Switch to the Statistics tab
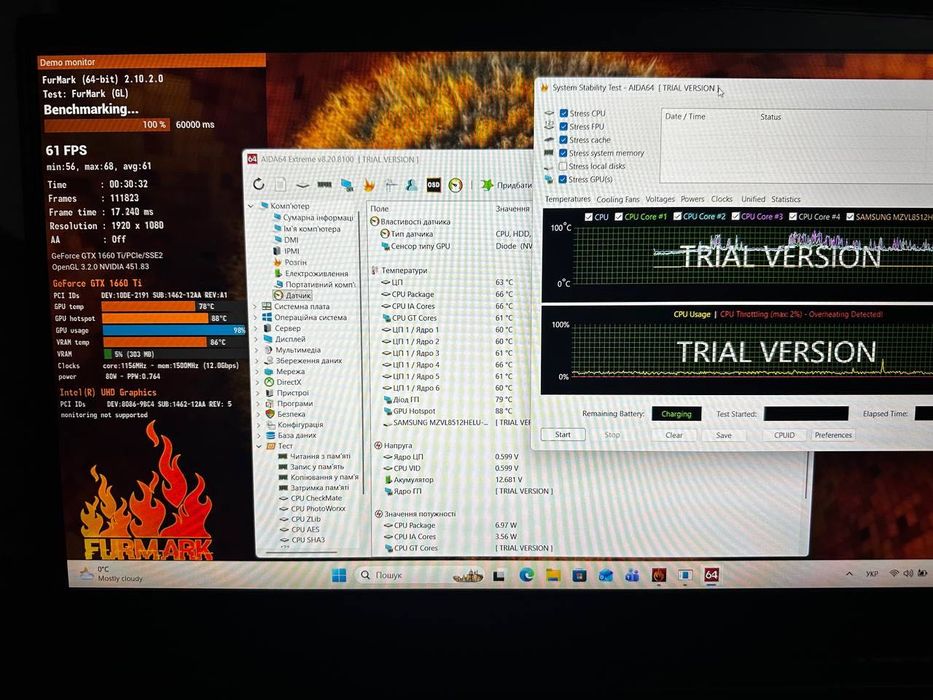933x700 pixels. (785, 199)
